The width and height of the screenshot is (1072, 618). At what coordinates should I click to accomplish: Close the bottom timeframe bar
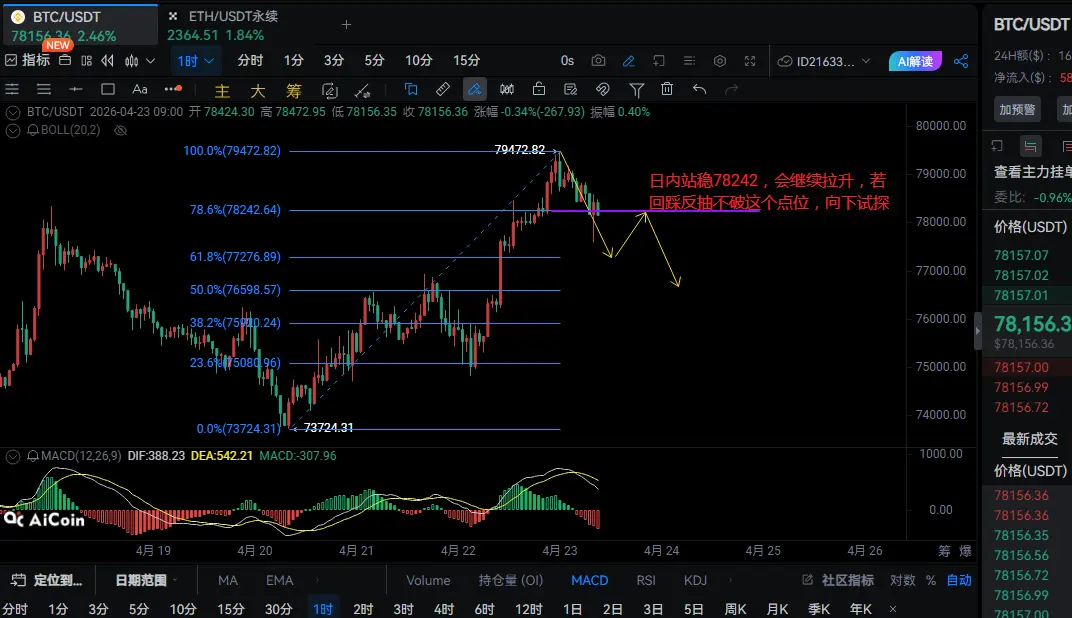(893, 609)
